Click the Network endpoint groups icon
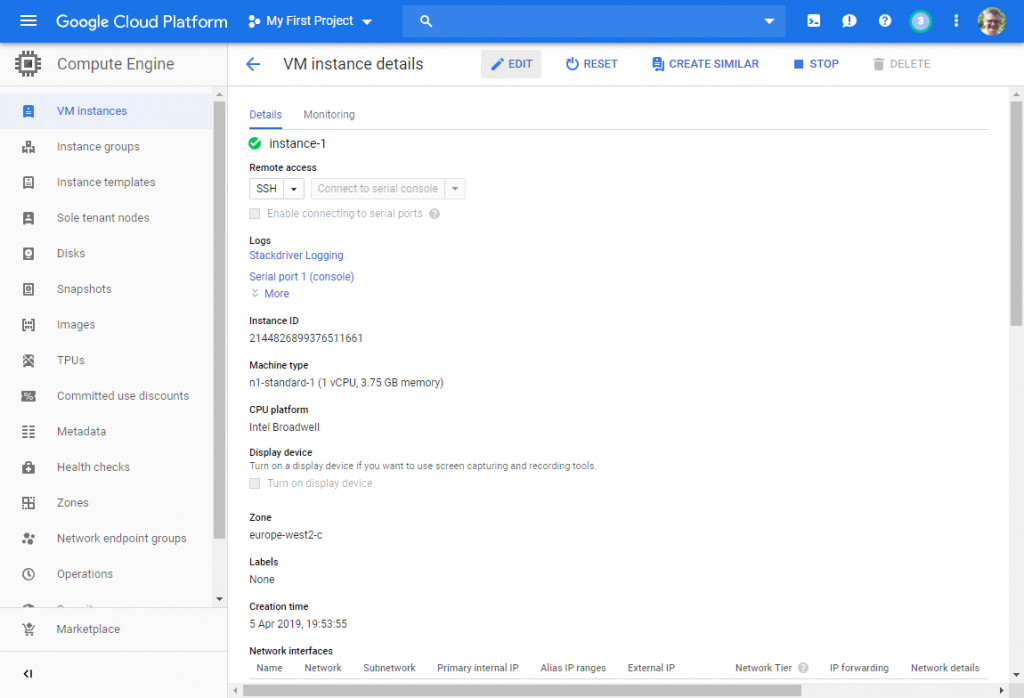The height and width of the screenshot is (698, 1024). click(28, 538)
